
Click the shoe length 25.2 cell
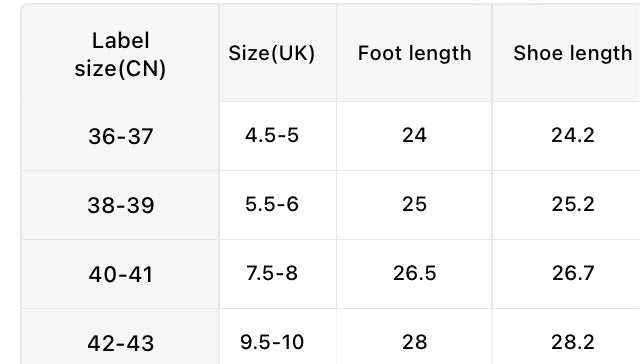pyautogui.click(x=566, y=205)
